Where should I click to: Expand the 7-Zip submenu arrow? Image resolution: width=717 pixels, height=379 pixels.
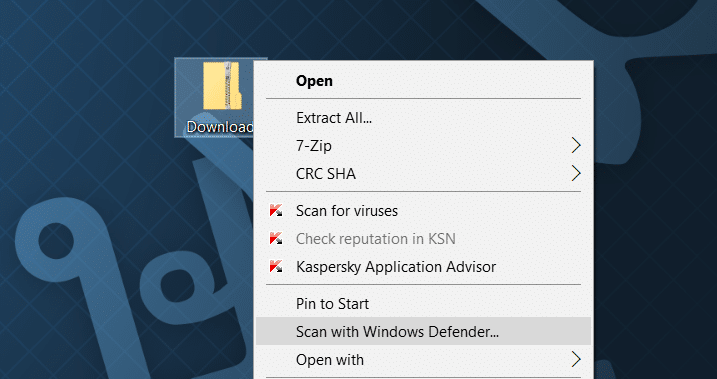point(576,146)
